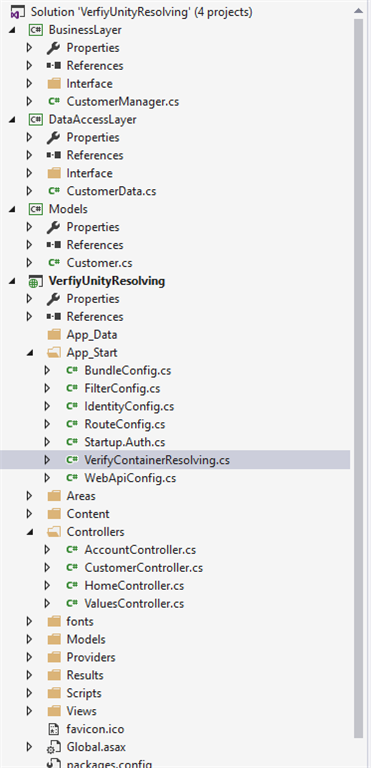Select Customer.cs in Models project
Viewport: 371px width, 768px height.
(99, 263)
